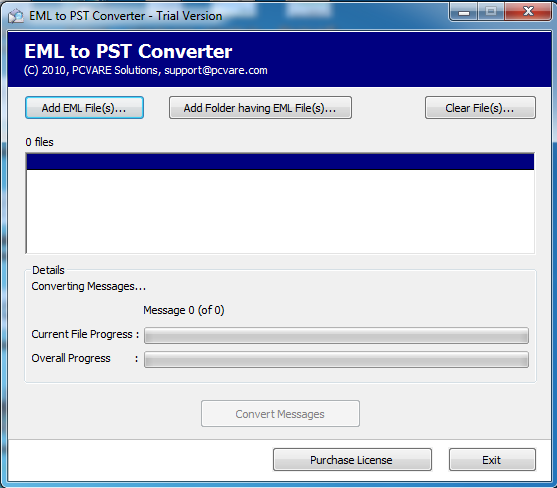Click the '0 files' count label
The width and height of the screenshot is (557, 488).
point(39,142)
